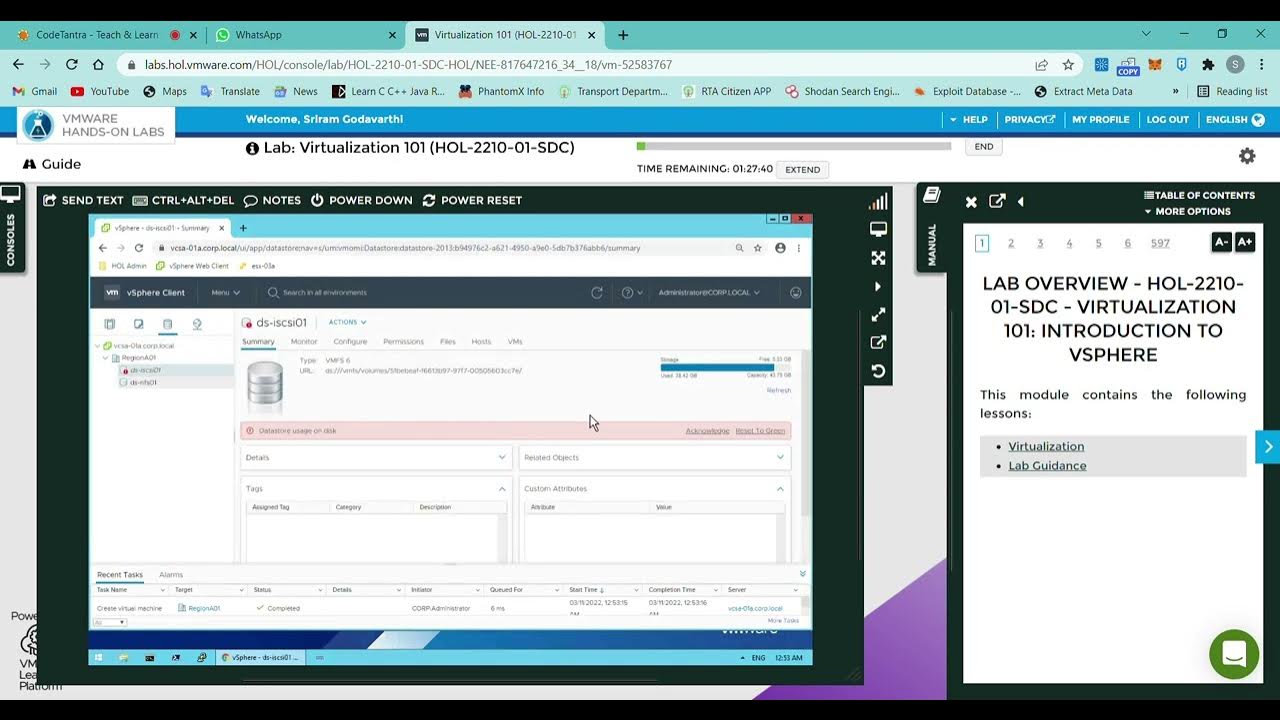The image size is (1280, 720).
Task: Click Acknowledge on the datastore alarm
Action: (707, 431)
